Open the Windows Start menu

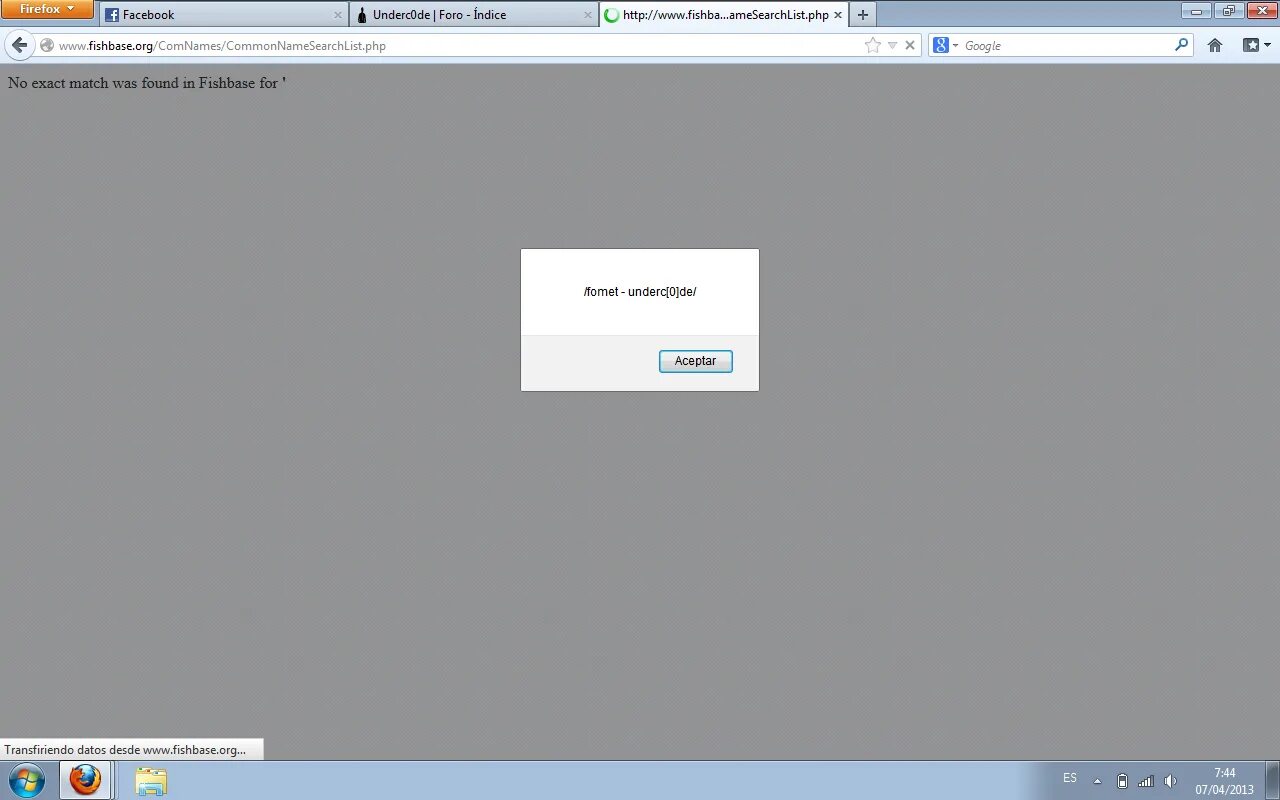click(26, 780)
